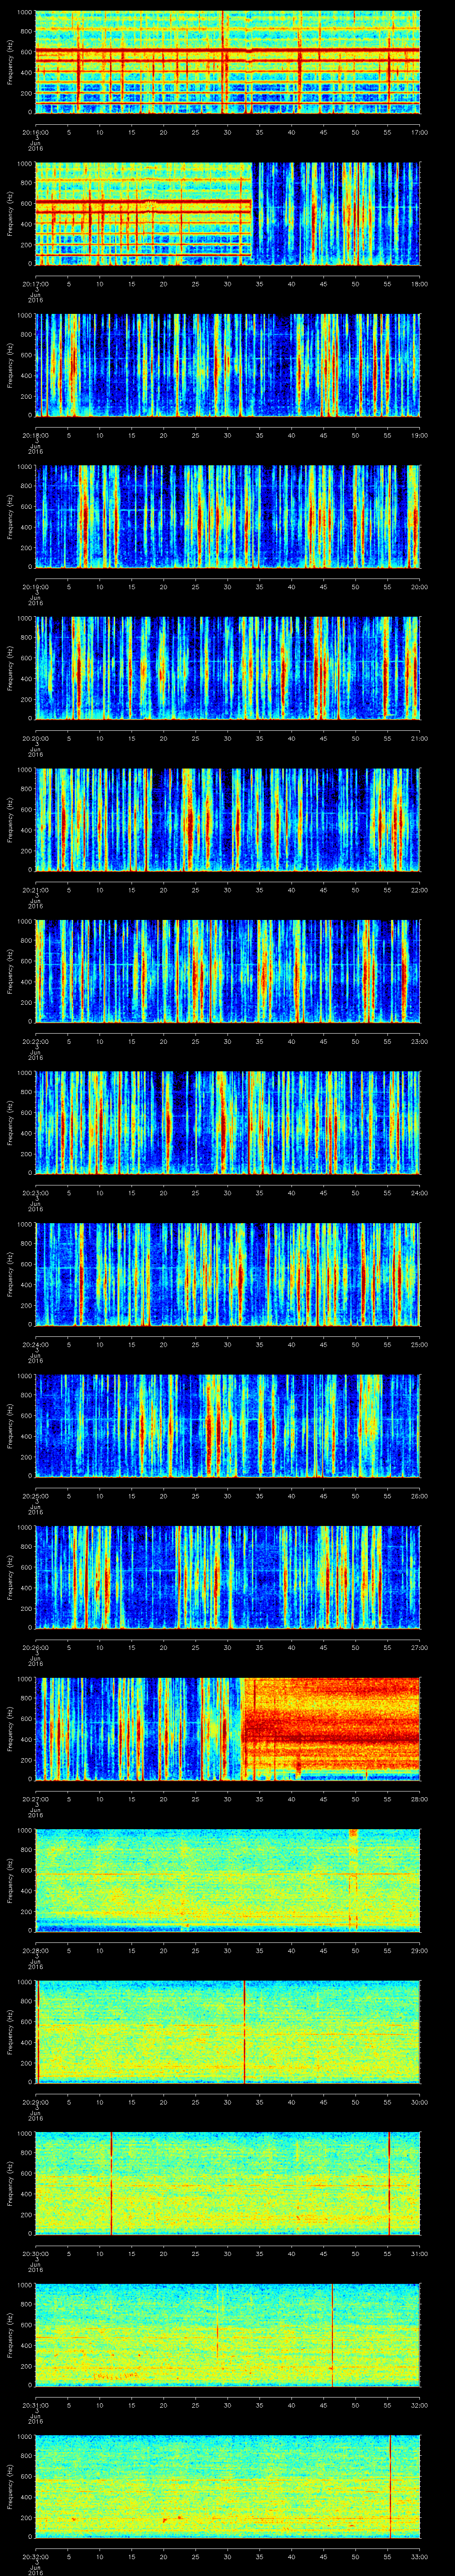Click the '20:28:00' start time label

(x=36, y=1950)
